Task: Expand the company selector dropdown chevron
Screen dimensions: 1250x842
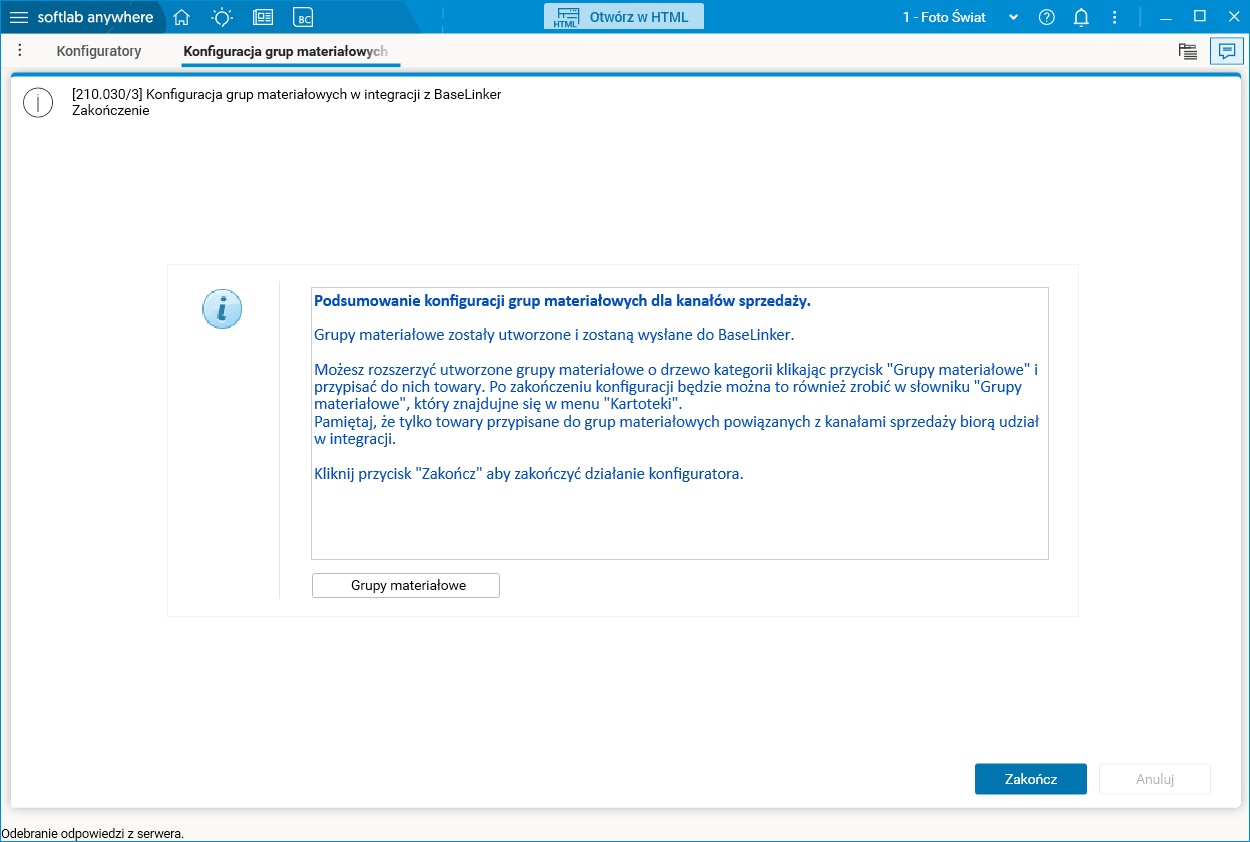Action: [1013, 17]
